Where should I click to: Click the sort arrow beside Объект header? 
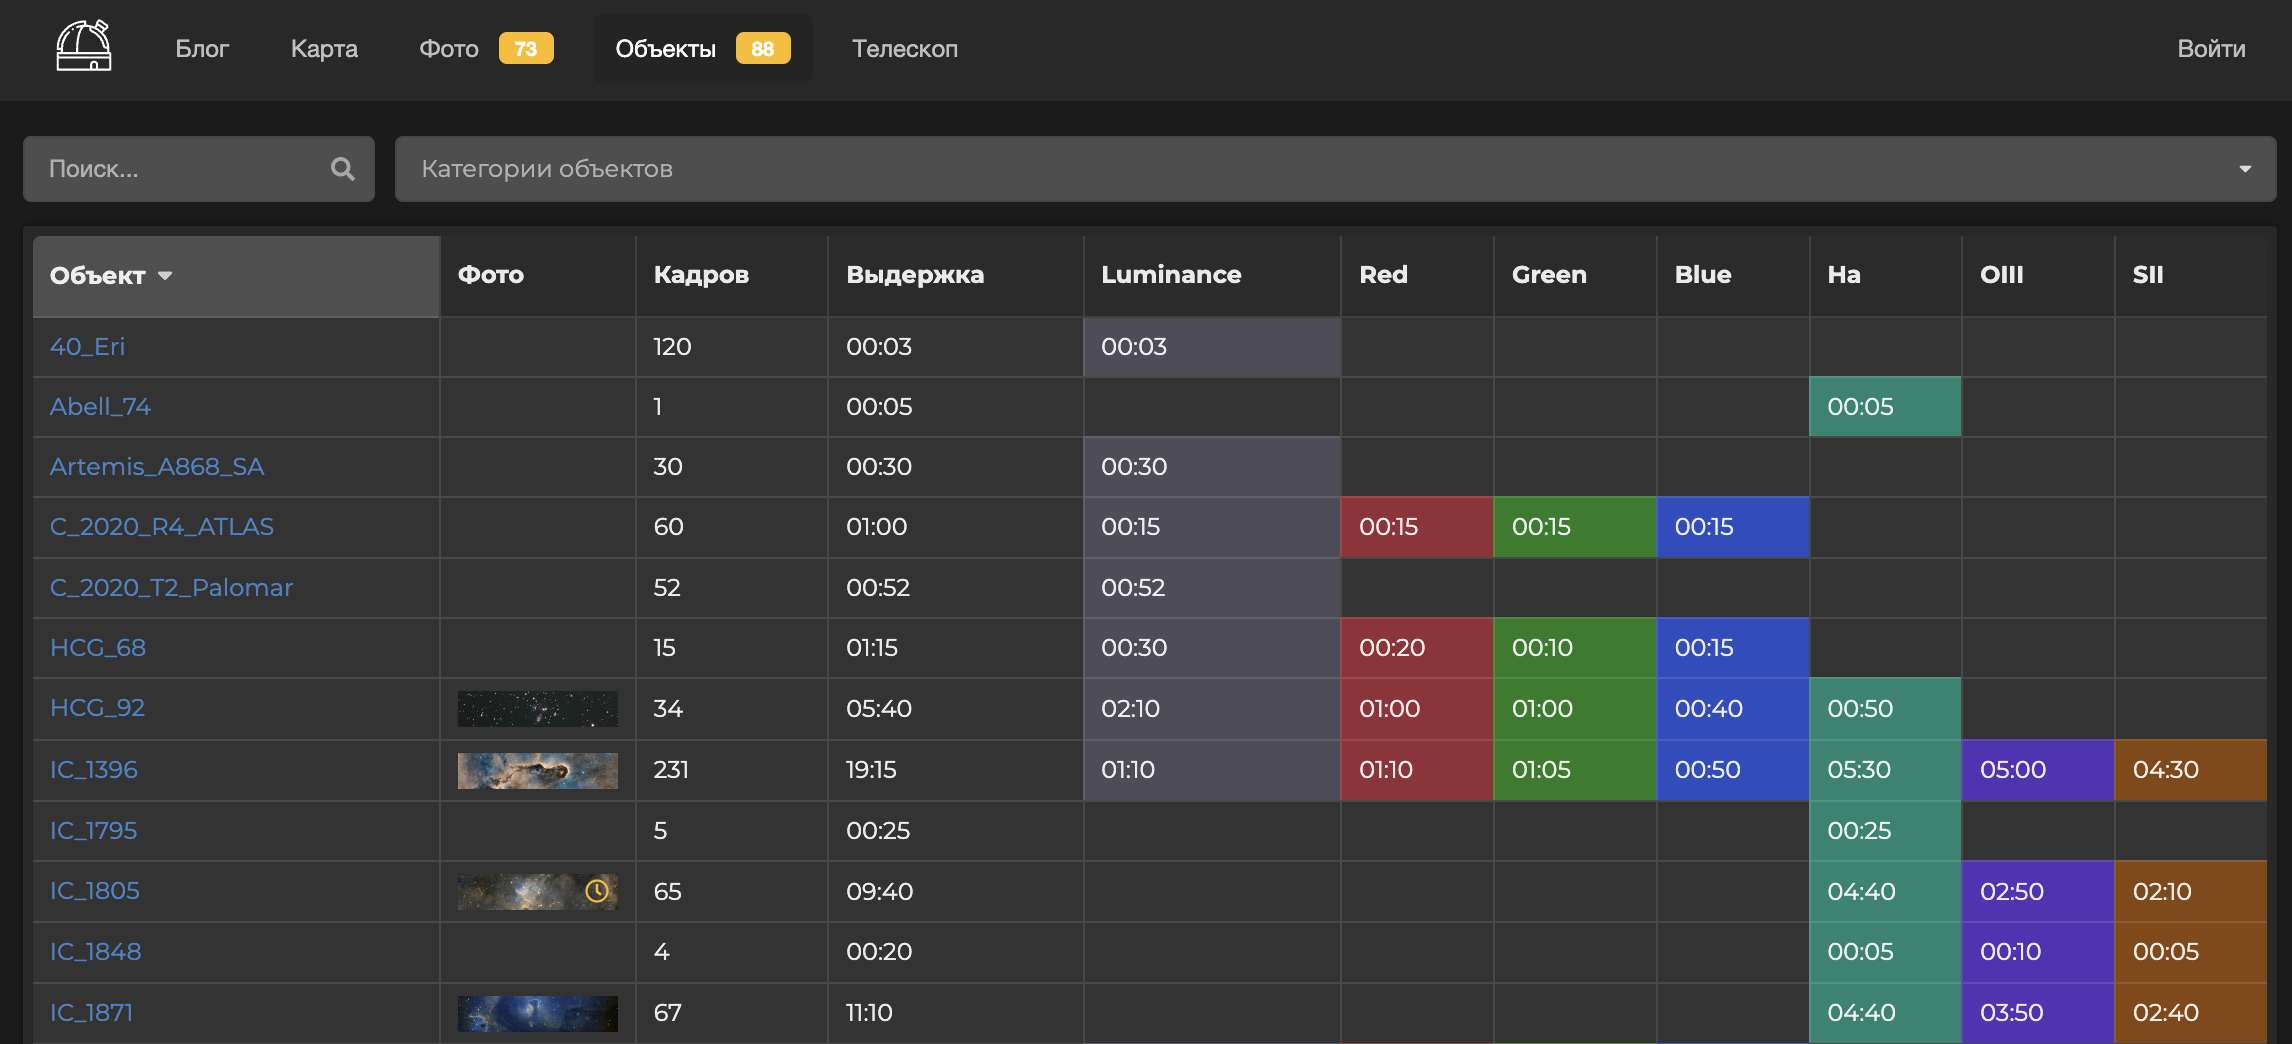(166, 276)
